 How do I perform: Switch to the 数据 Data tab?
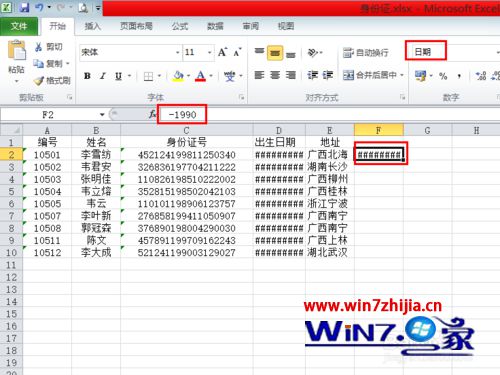(215, 26)
